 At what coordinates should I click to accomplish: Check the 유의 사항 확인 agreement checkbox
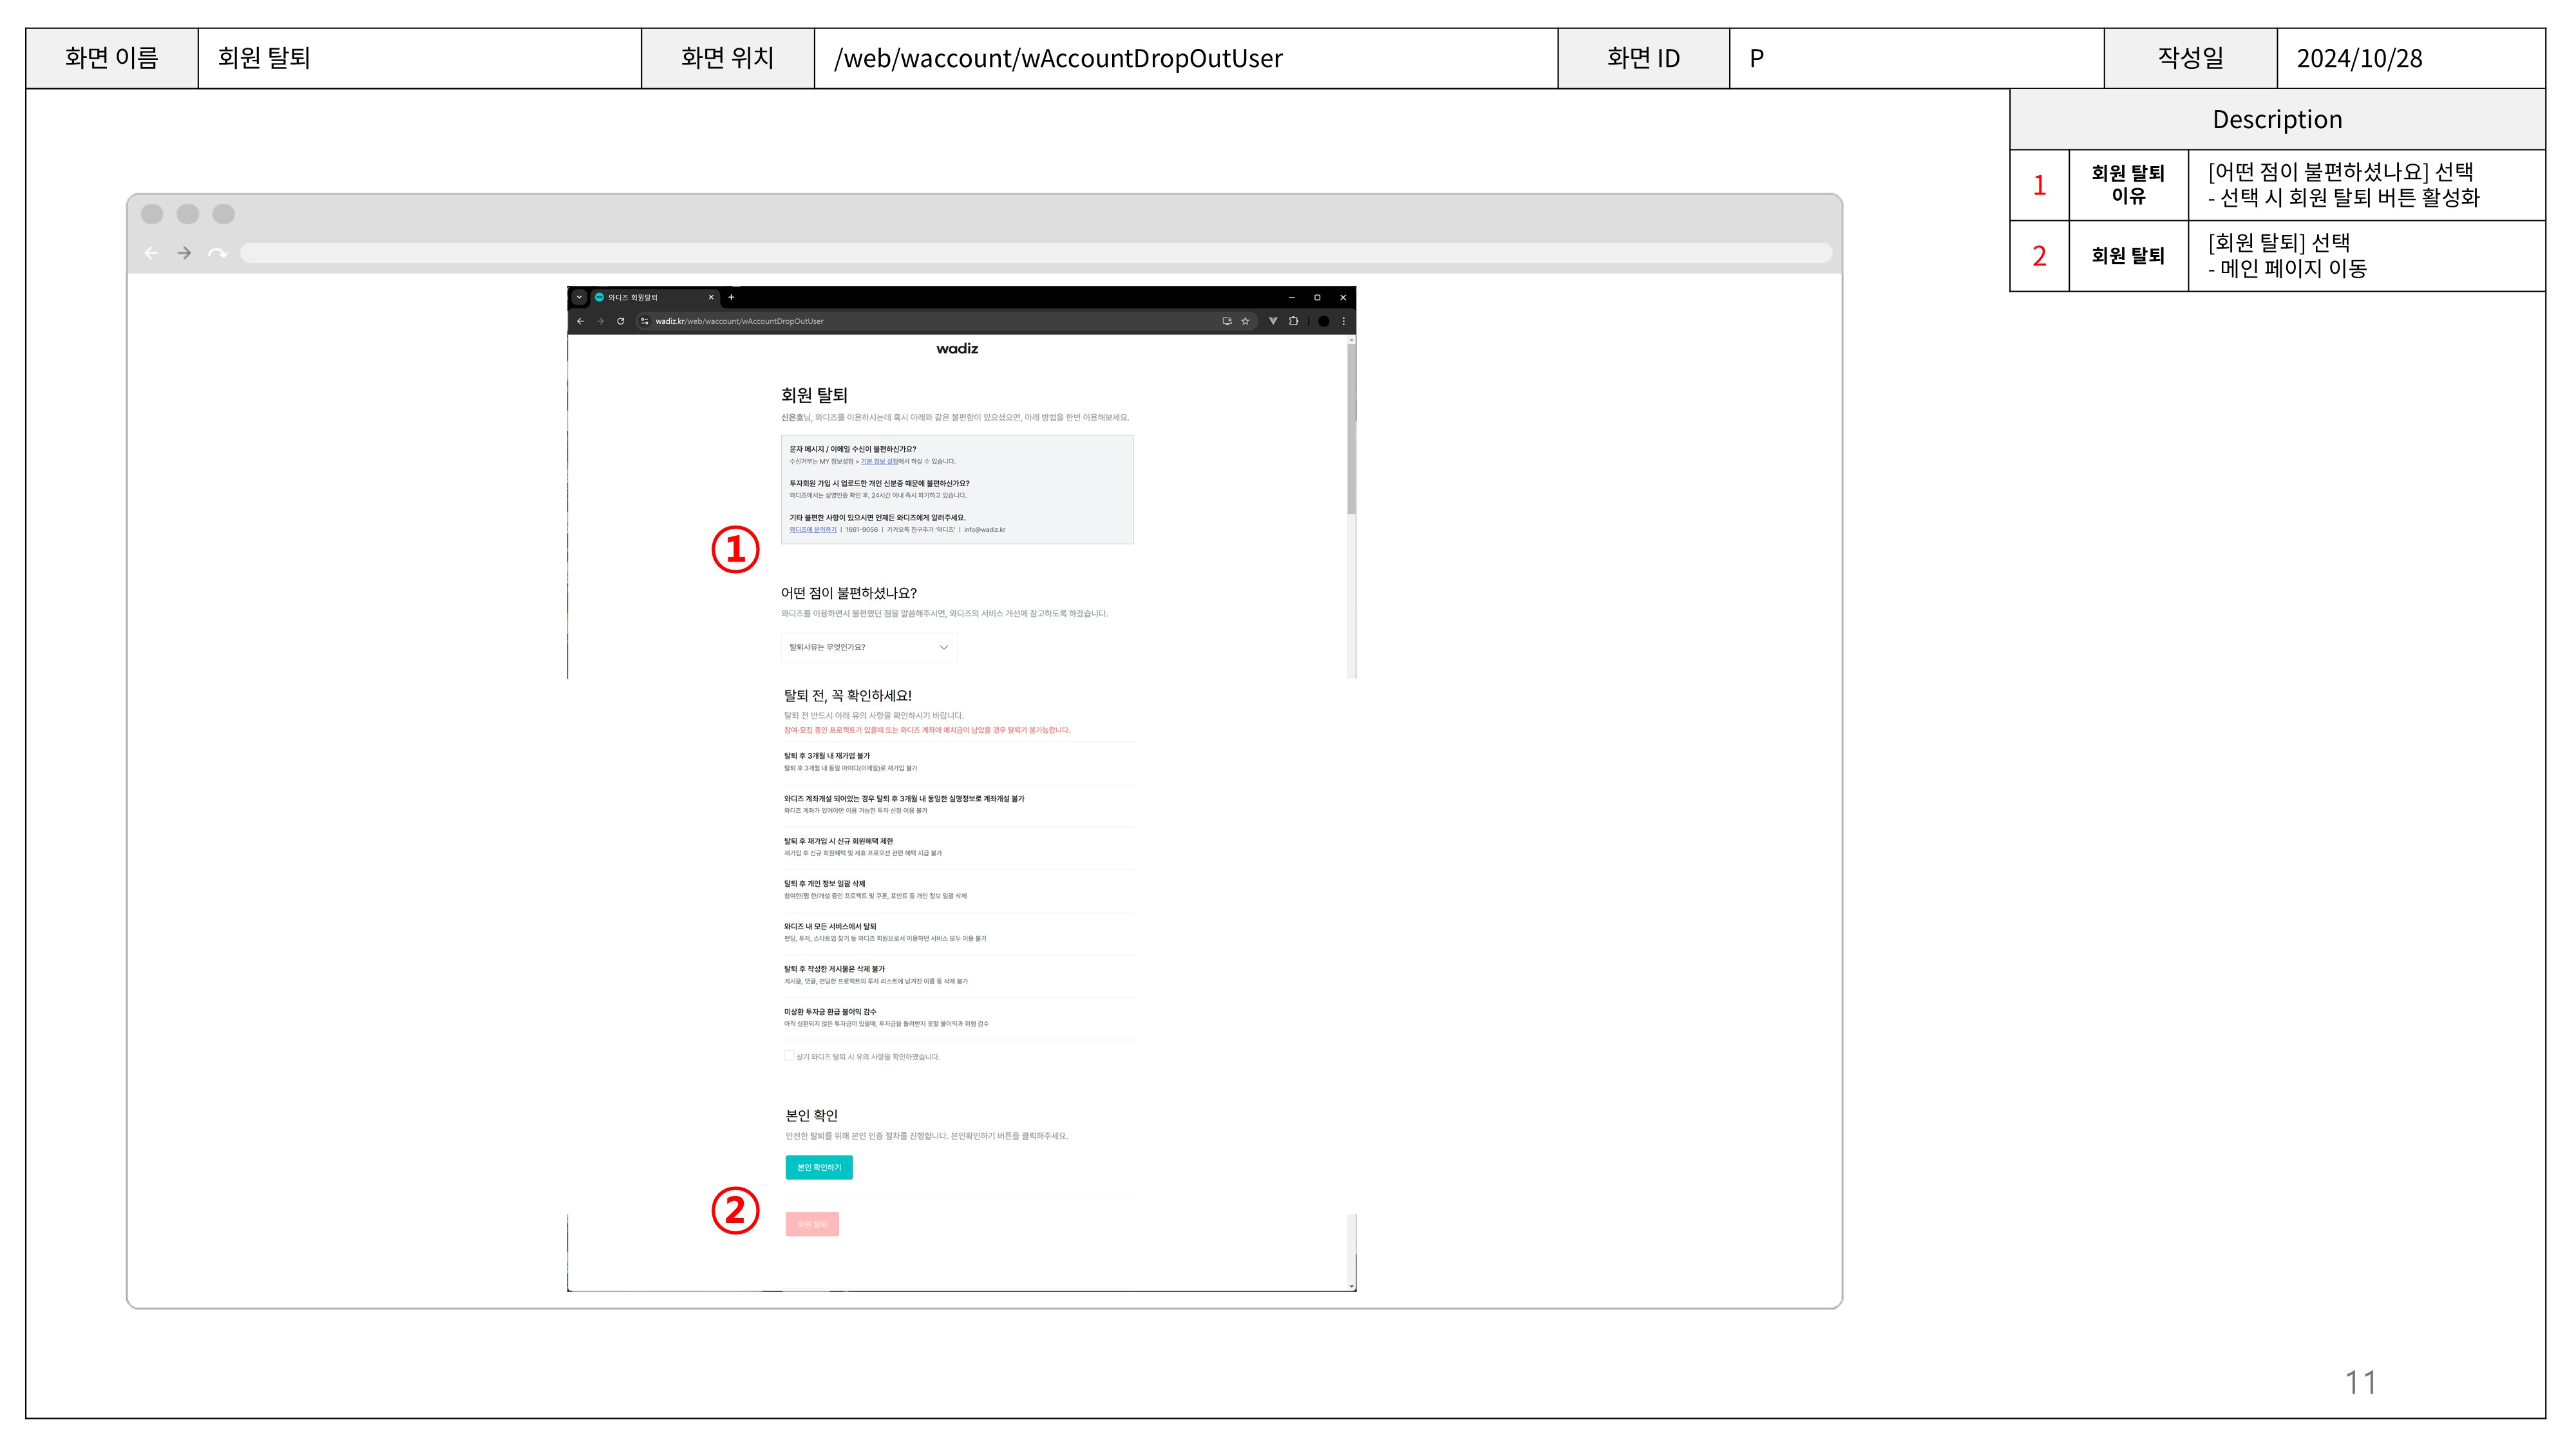click(789, 1056)
